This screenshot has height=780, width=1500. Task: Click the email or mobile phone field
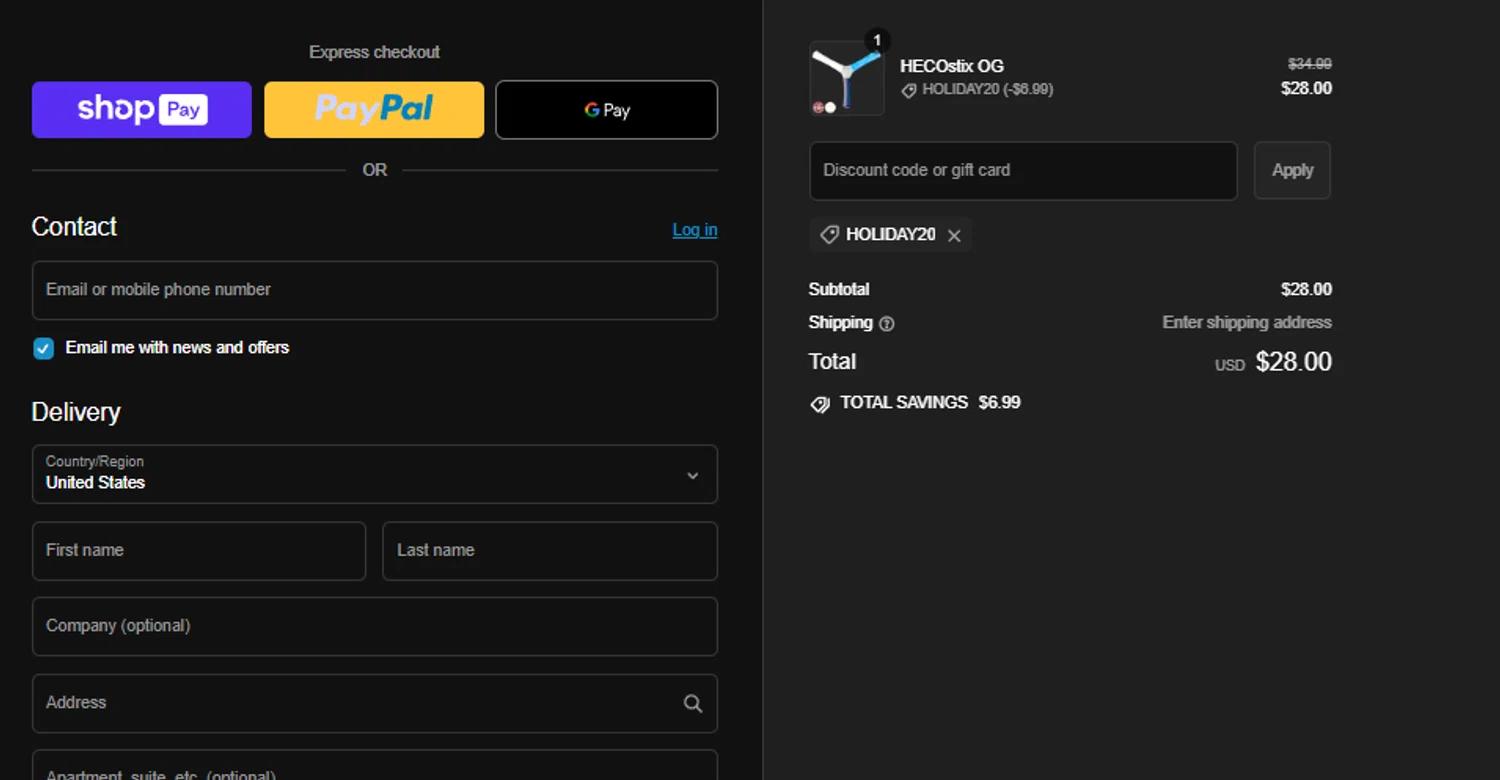(375, 290)
